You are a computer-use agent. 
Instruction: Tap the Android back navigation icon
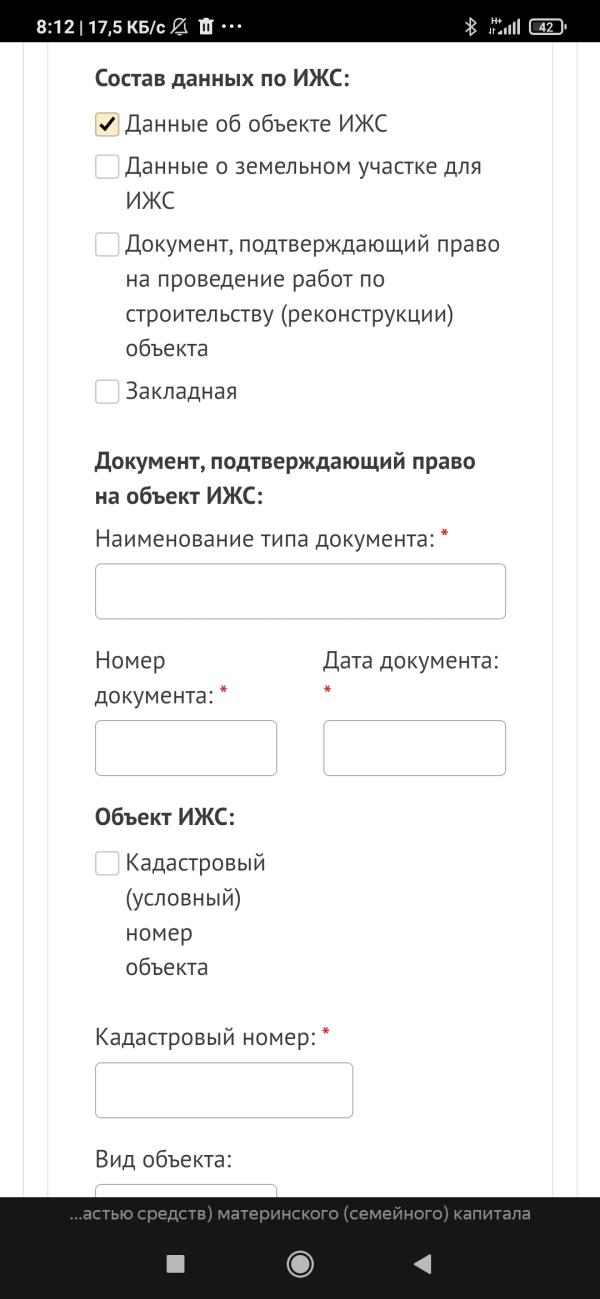[x=422, y=1264]
